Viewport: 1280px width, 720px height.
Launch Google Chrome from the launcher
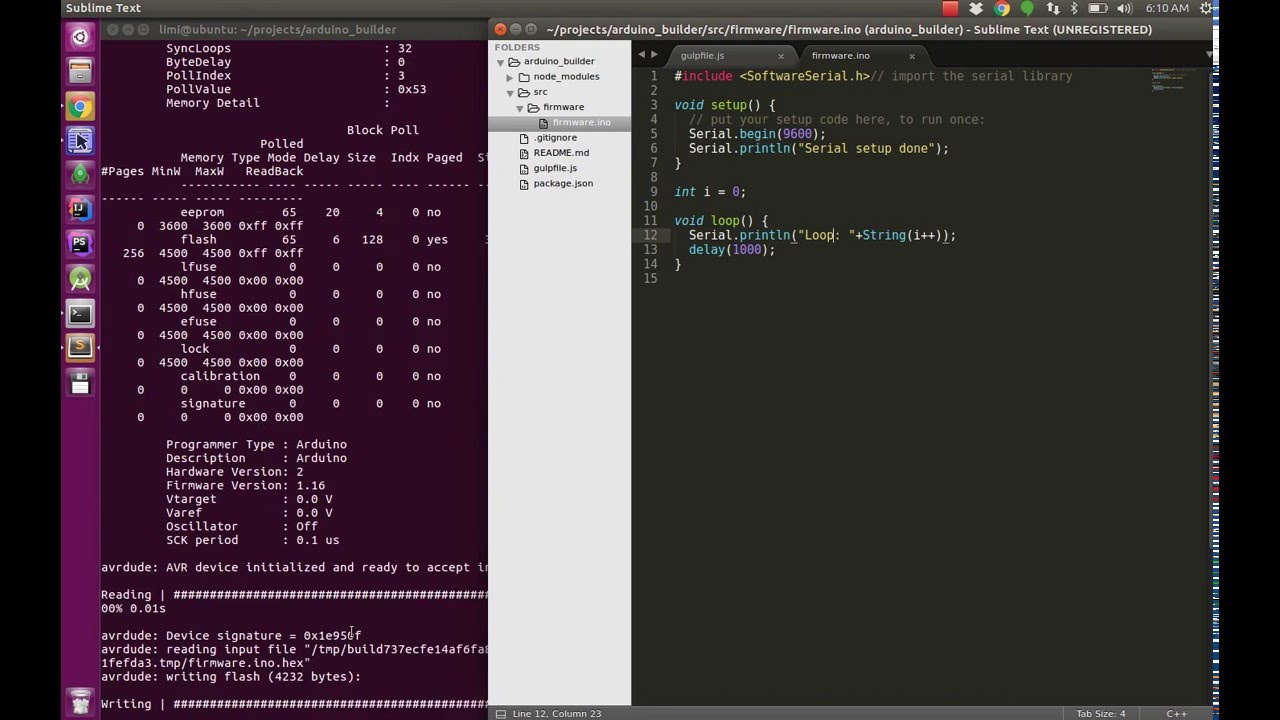coord(81,107)
